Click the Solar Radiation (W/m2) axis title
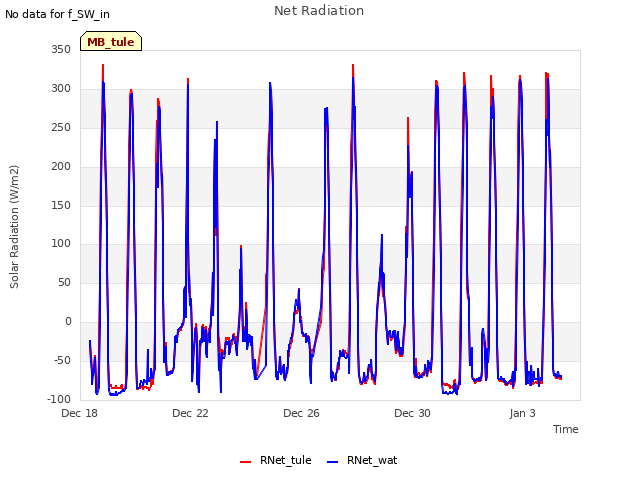640x480 pixels. (x=14, y=227)
